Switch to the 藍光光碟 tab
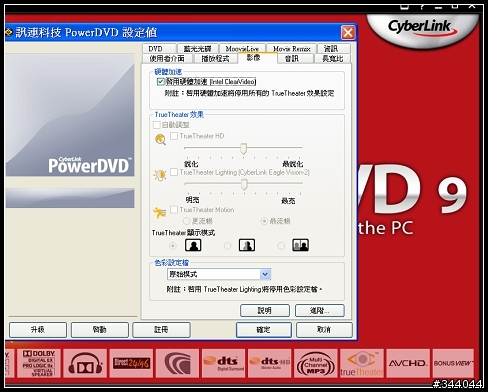 (x=198, y=49)
